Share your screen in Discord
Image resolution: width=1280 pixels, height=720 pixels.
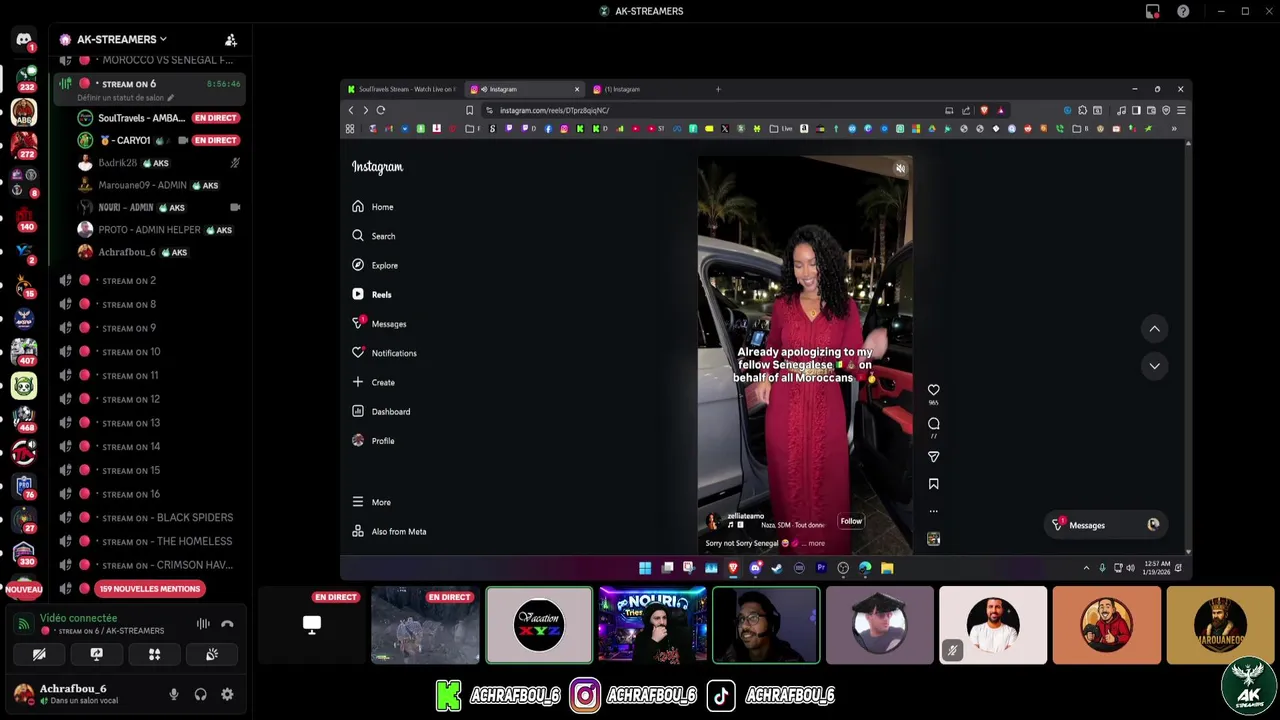pyautogui.click(x=96, y=654)
